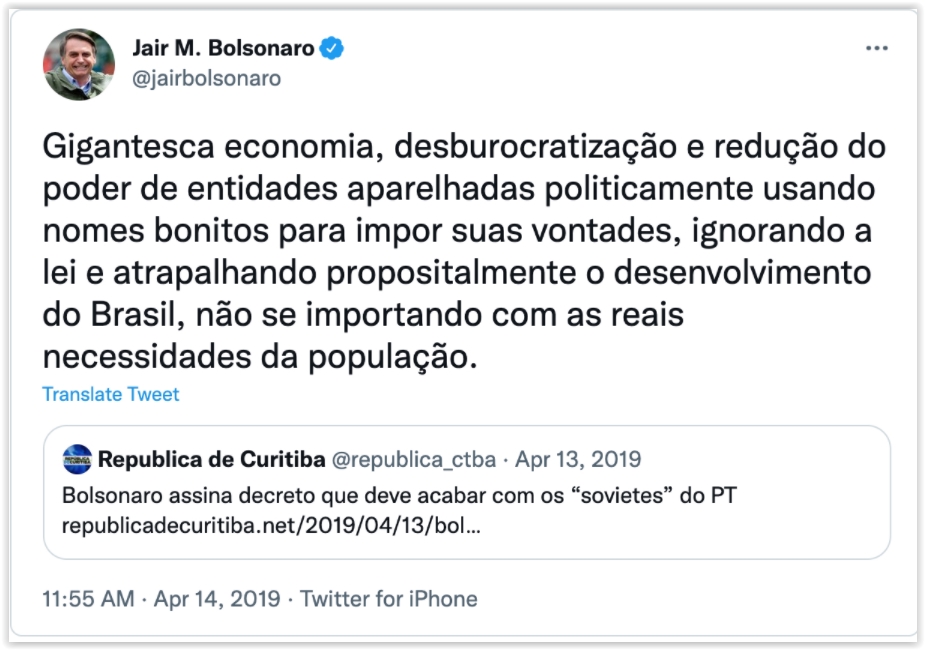Click the @jairbolsonaro handle
The height and width of the screenshot is (650, 925).
(206, 78)
